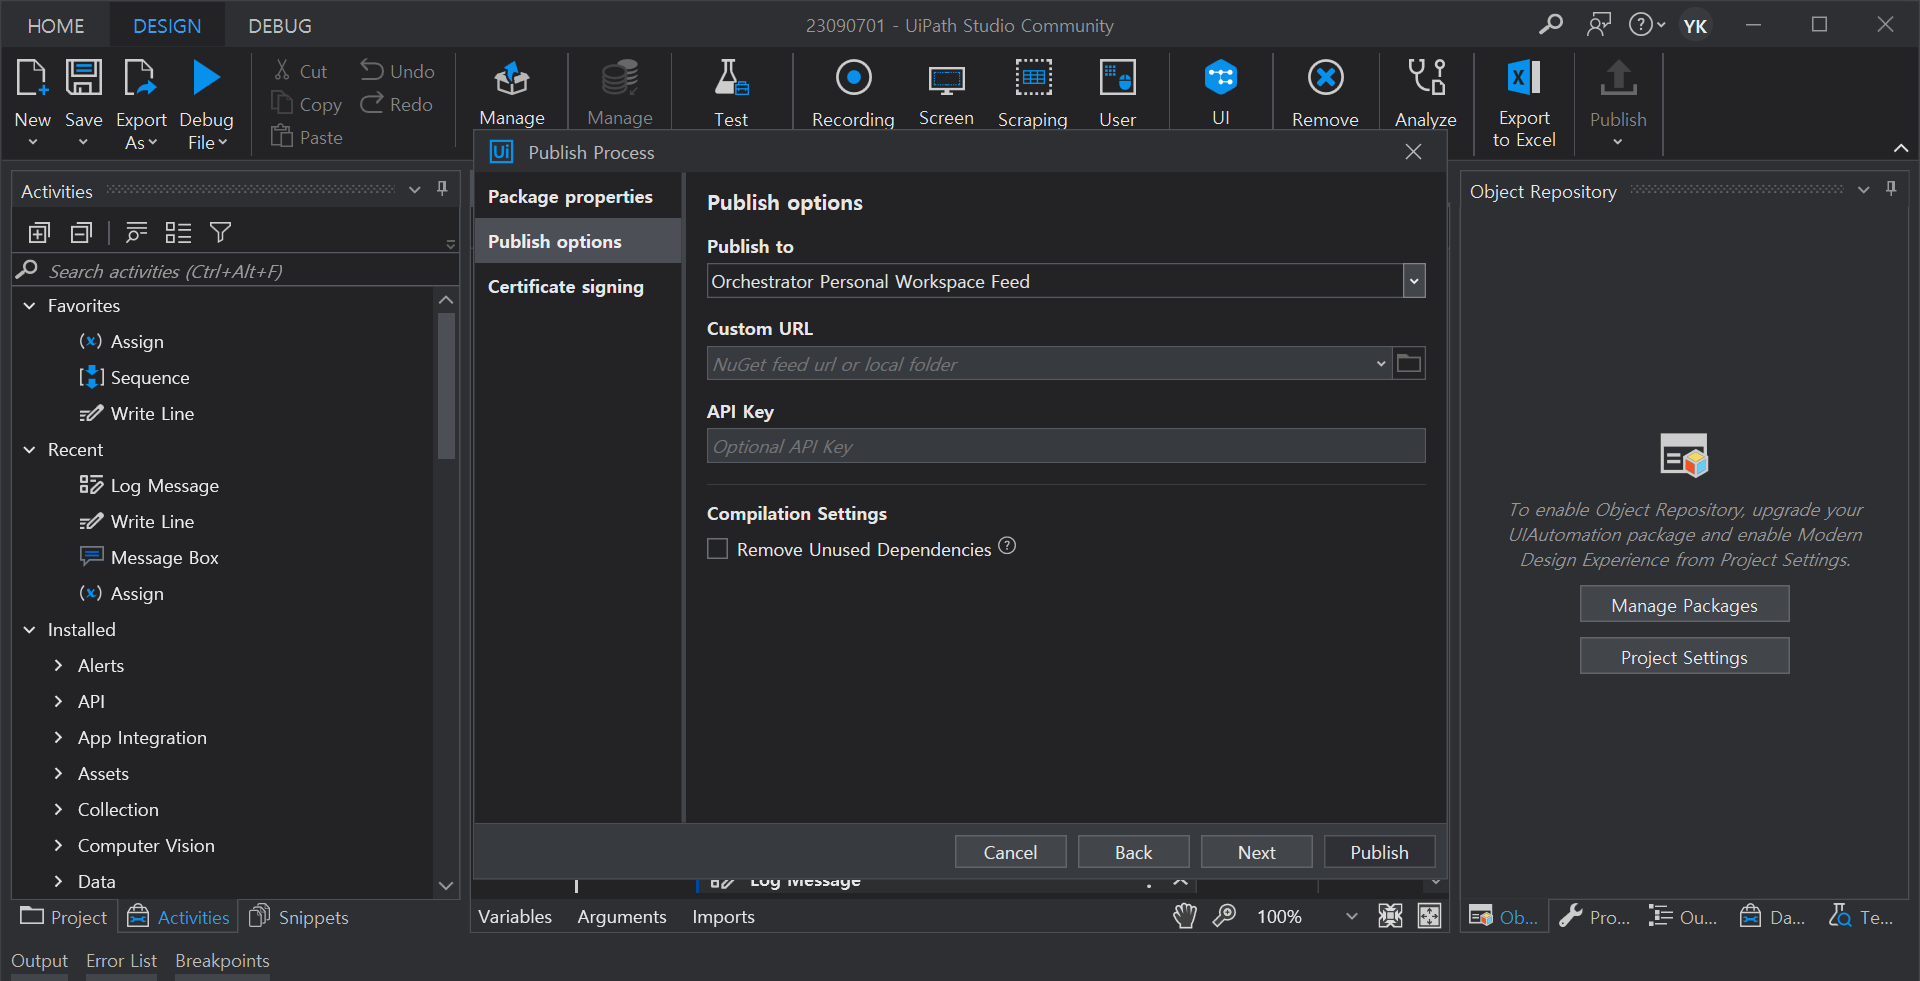
Task: Click the Next button
Action: (x=1256, y=852)
